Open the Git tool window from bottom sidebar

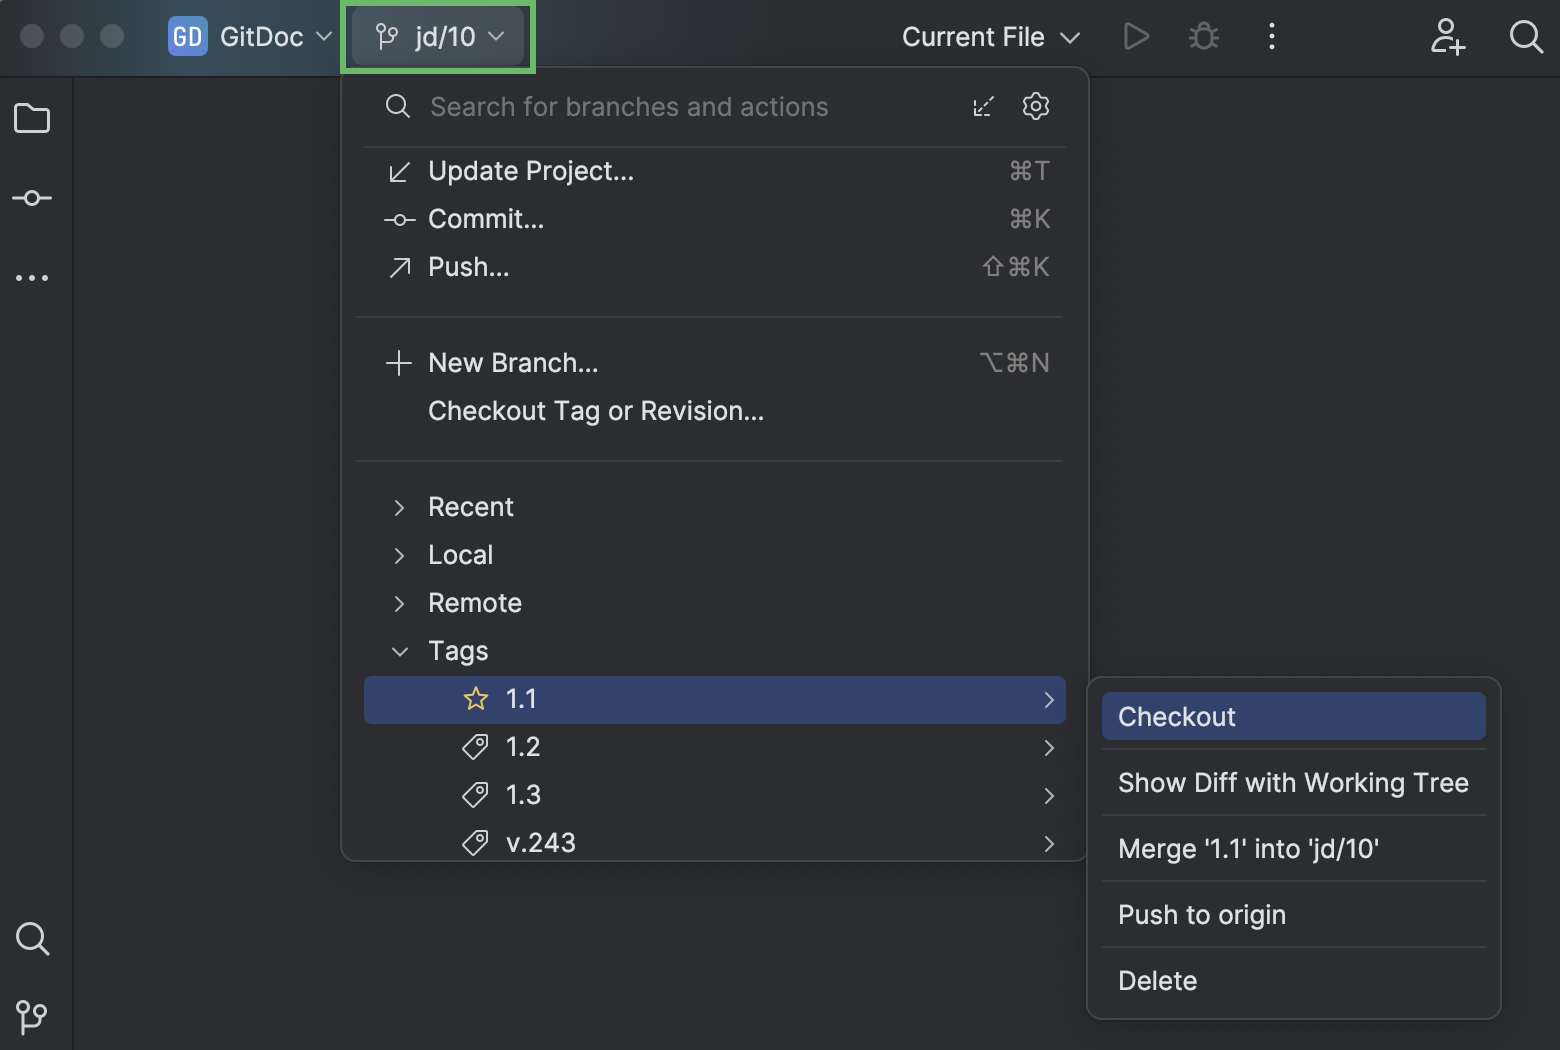(x=32, y=1017)
